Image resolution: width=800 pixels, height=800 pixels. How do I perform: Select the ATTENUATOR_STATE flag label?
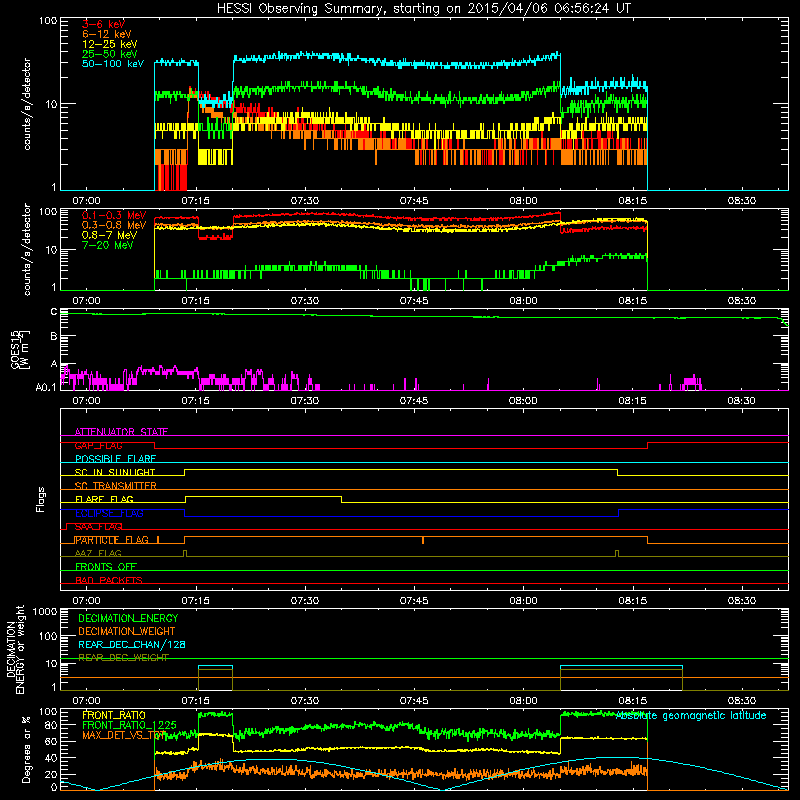point(121,432)
